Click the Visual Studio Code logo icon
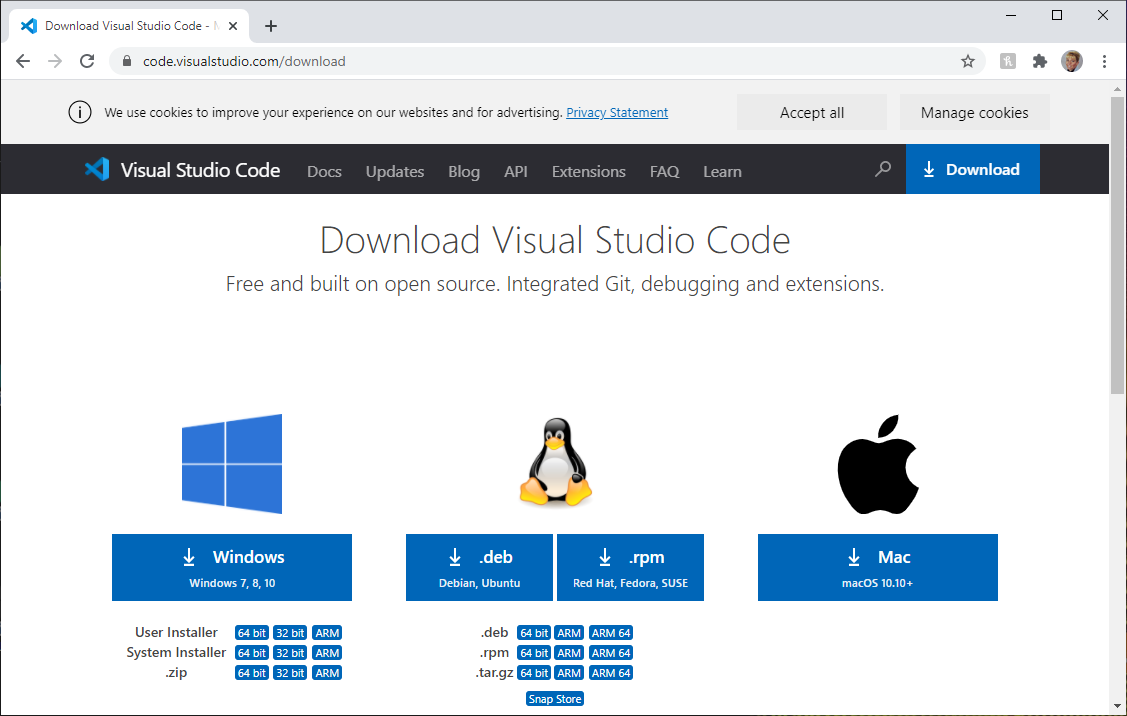This screenshot has height=716, width=1127. tap(97, 170)
